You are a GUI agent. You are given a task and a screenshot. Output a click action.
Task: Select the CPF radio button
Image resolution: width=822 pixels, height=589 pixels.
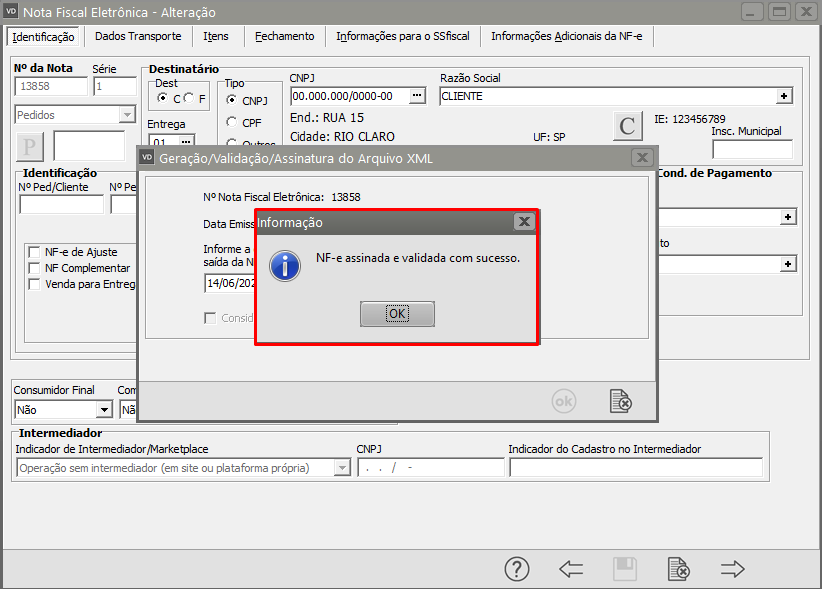pos(232,123)
